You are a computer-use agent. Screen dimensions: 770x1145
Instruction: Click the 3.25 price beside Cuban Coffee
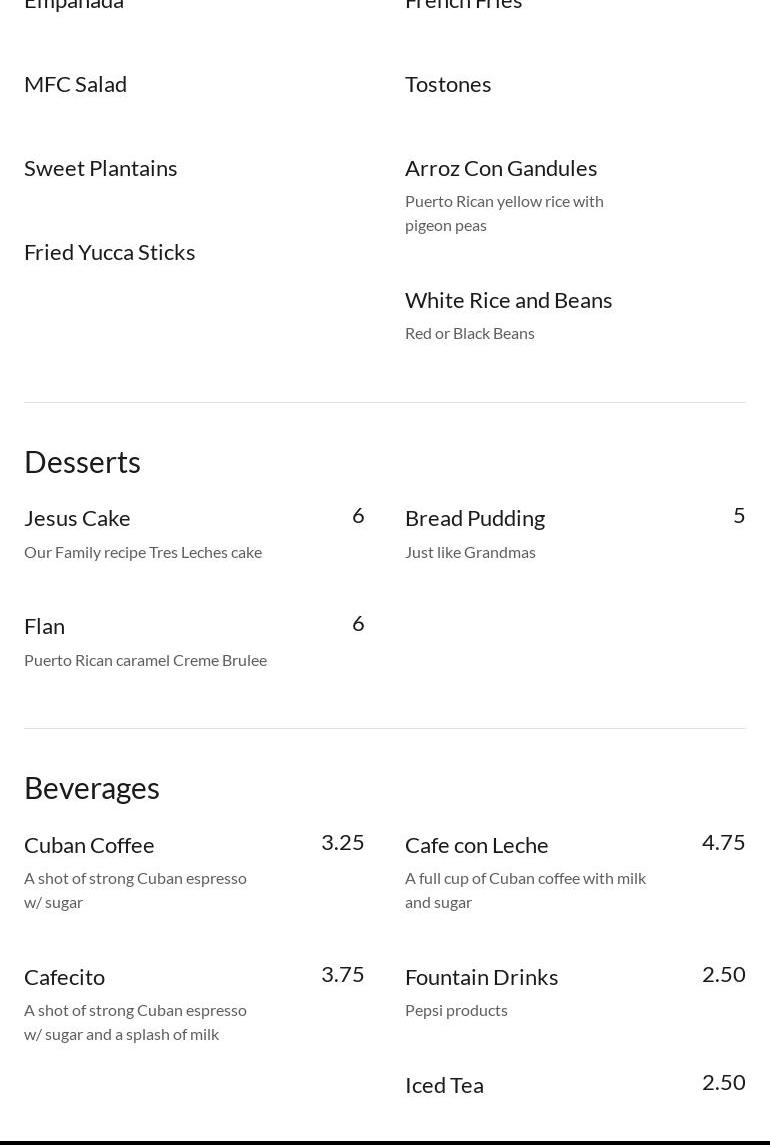tap(342, 842)
